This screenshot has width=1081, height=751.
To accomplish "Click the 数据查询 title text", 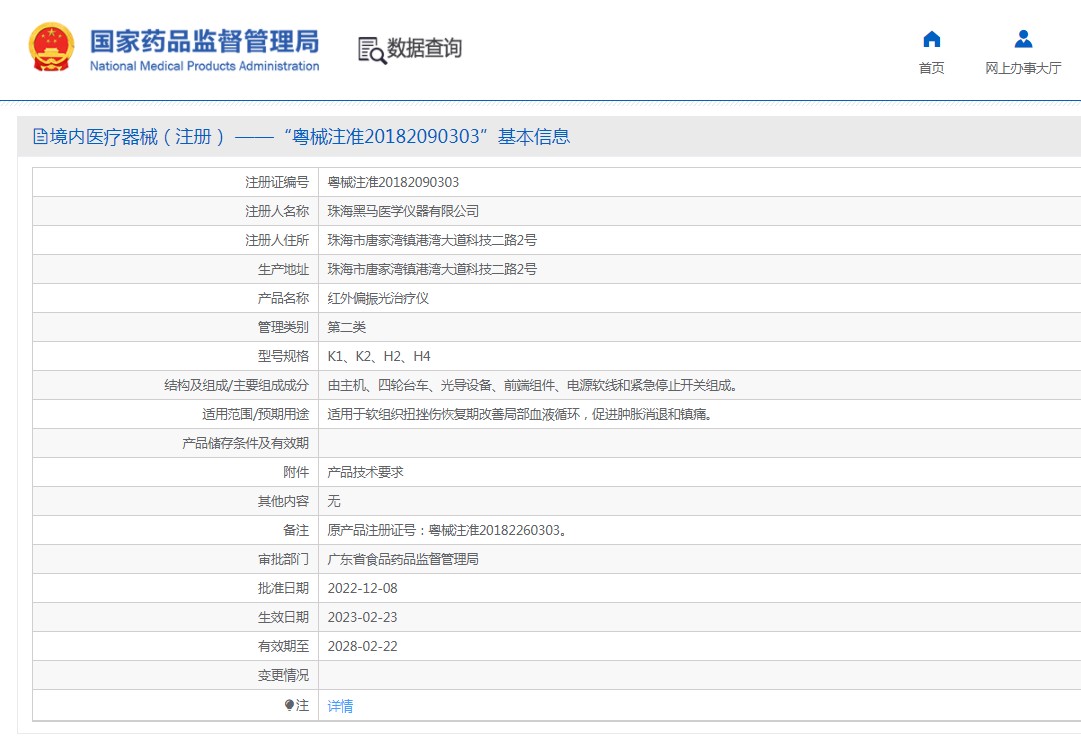I will coord(425,48).
